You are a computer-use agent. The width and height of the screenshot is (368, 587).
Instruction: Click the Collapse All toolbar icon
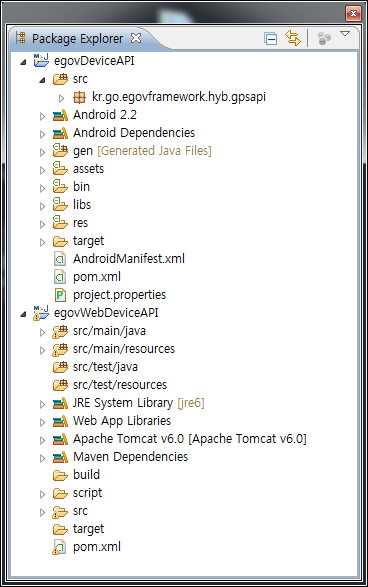pyautogui.click(x=270, y=39)
